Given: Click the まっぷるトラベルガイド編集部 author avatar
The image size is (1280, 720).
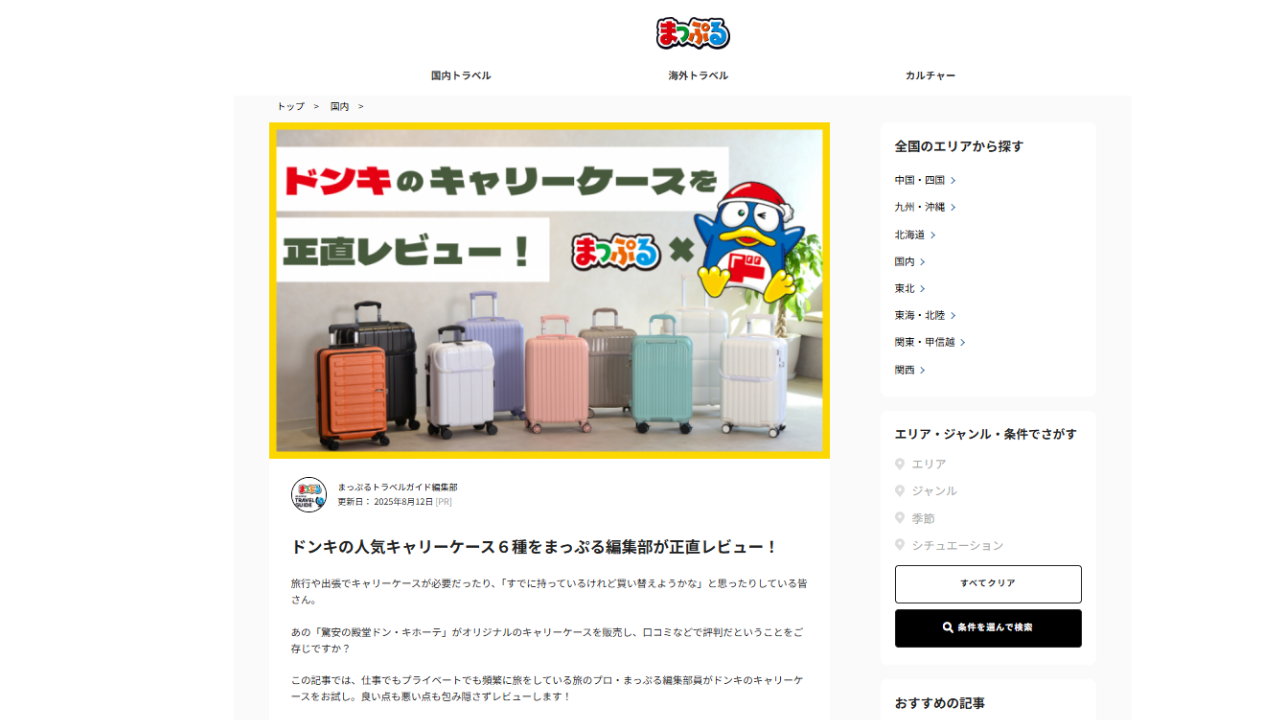Looking at the screenshot, I should point(309,495).
